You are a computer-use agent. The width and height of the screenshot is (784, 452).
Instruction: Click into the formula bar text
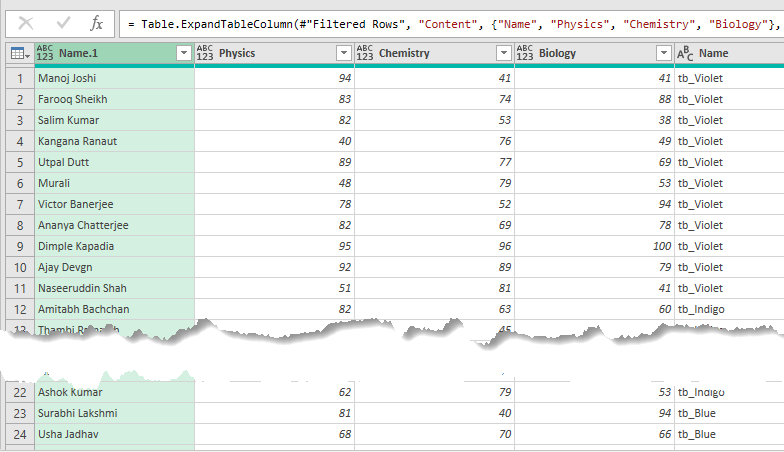click(x=452, y=24)
